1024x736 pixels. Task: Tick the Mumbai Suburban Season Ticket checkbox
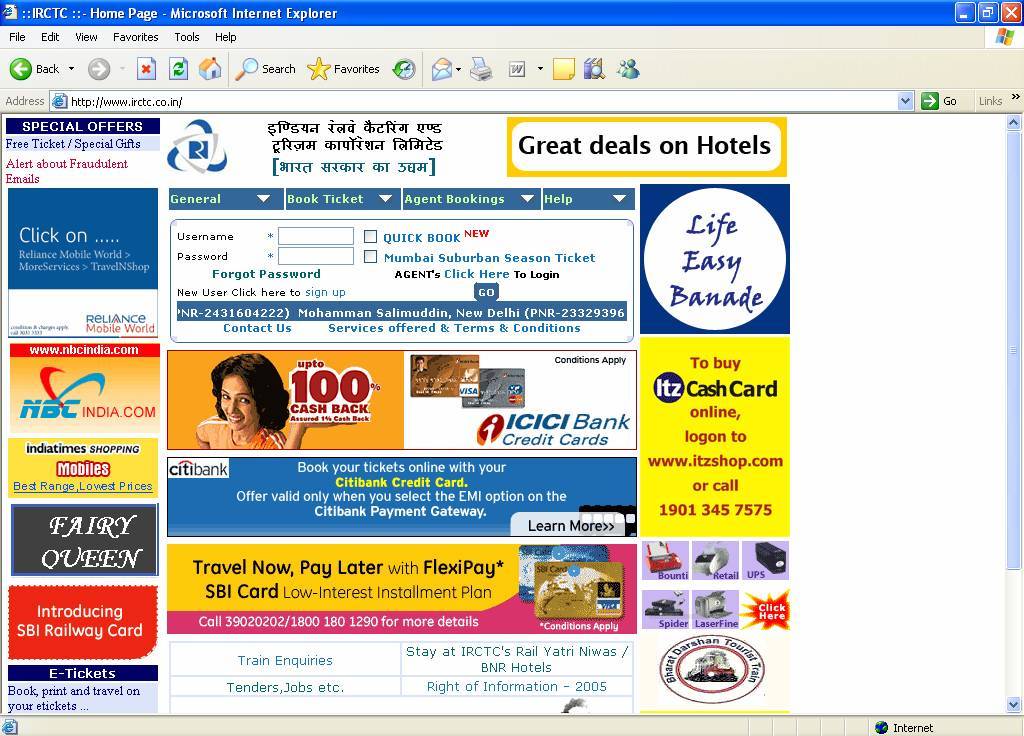pos(370,257)
